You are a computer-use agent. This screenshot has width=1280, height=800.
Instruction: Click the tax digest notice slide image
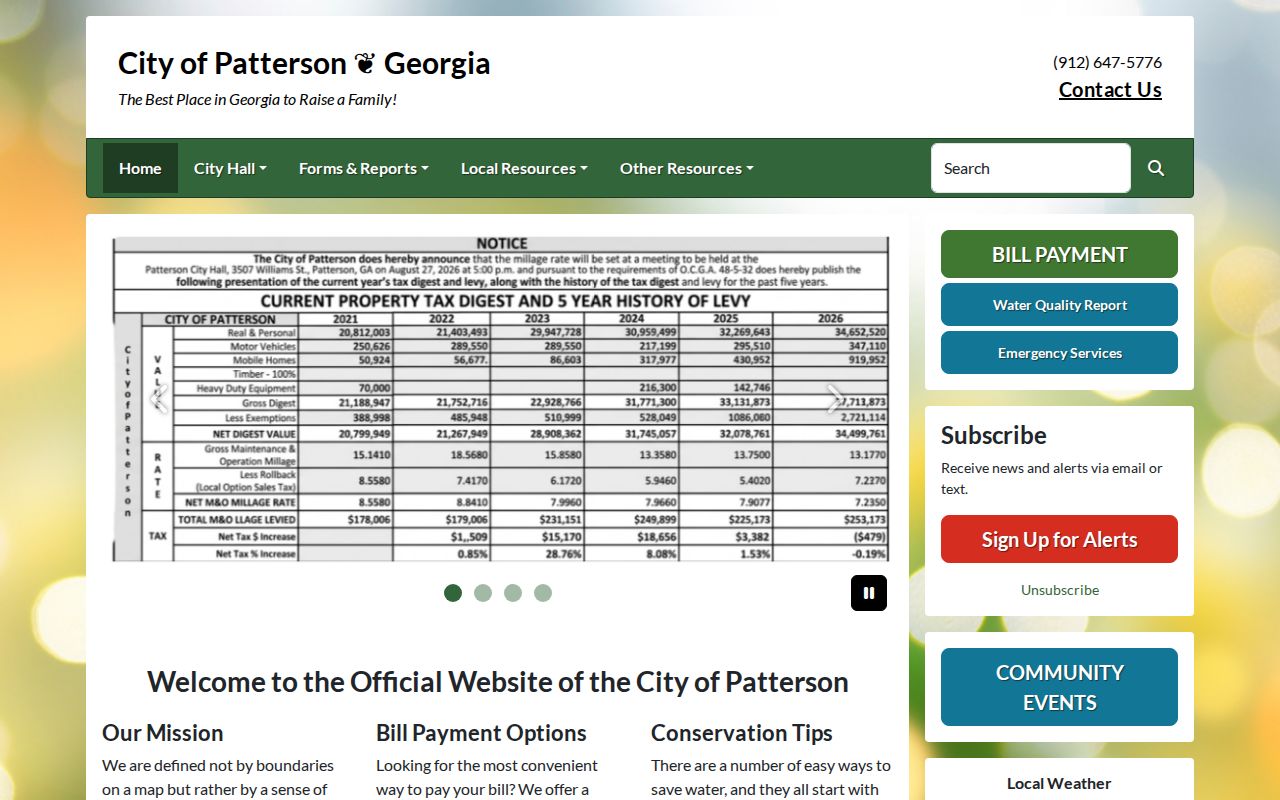click(x=500, y=399)
